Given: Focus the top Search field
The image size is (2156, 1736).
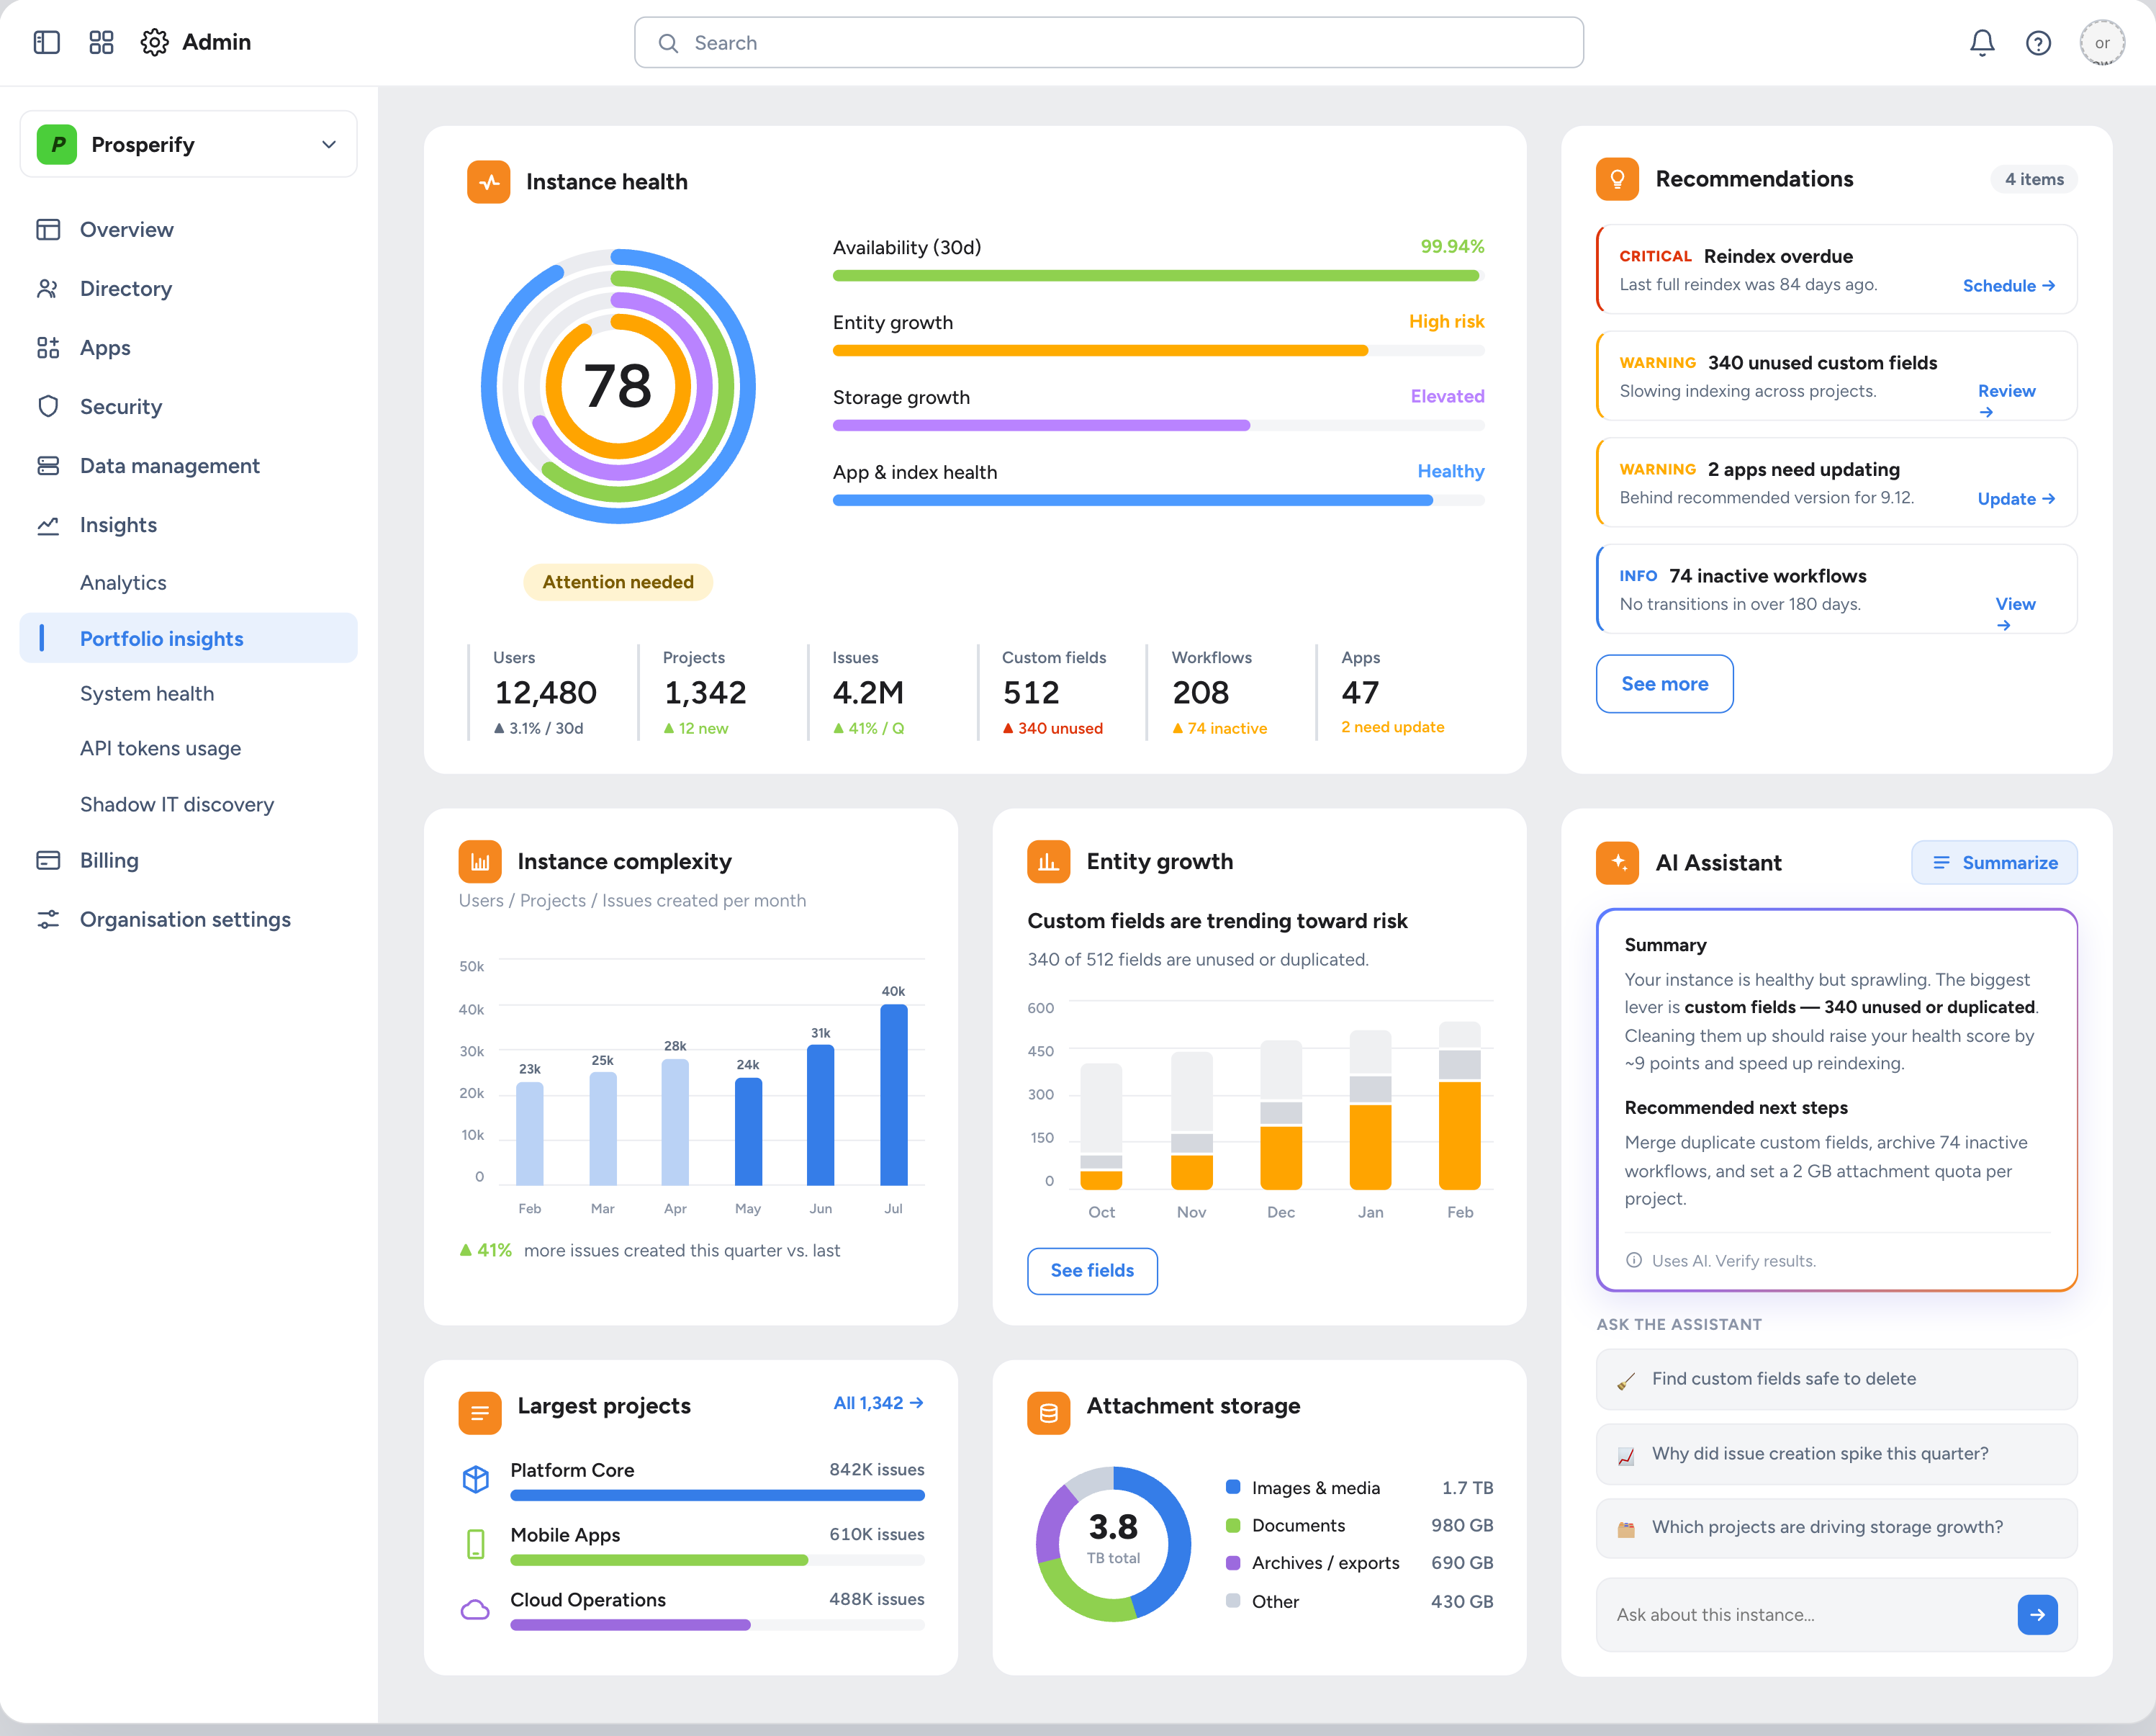Looking at the screenshot, I should coord(1108,42).
